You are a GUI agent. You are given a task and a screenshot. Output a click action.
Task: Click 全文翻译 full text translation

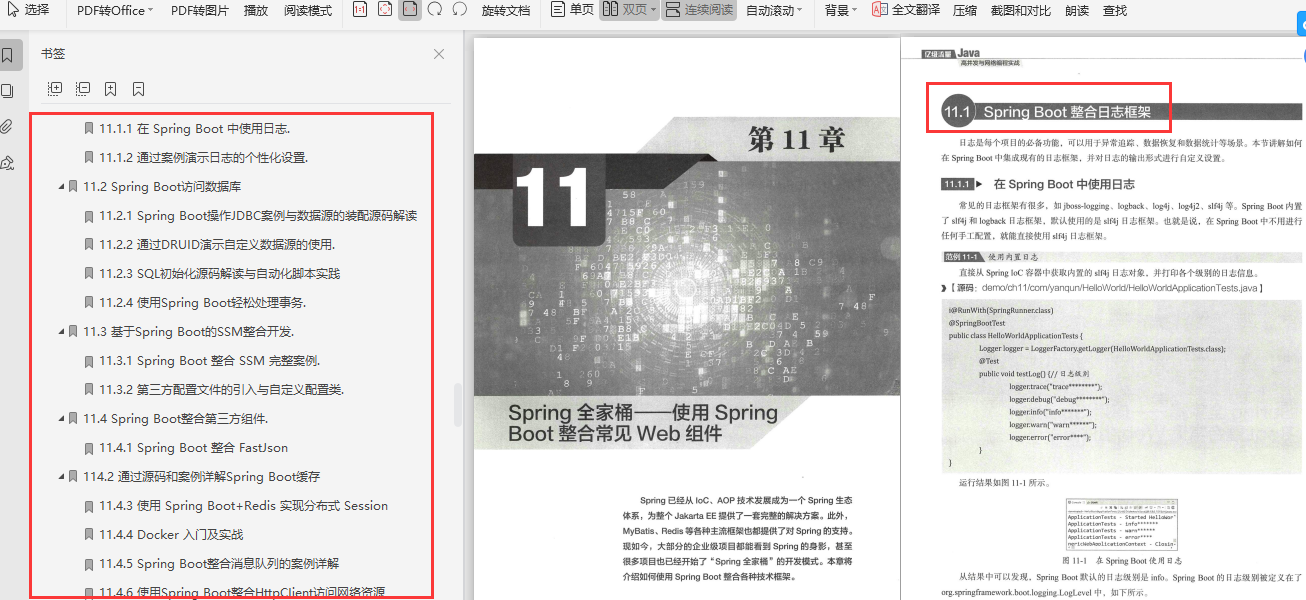click(906, 10)
